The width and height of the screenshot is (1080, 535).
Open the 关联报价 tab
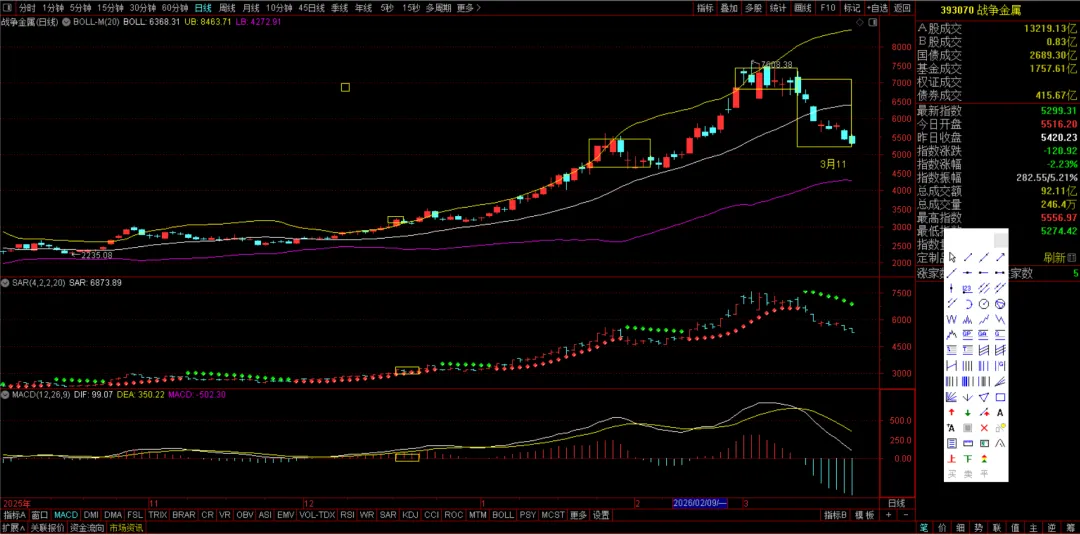pos(47,528)
